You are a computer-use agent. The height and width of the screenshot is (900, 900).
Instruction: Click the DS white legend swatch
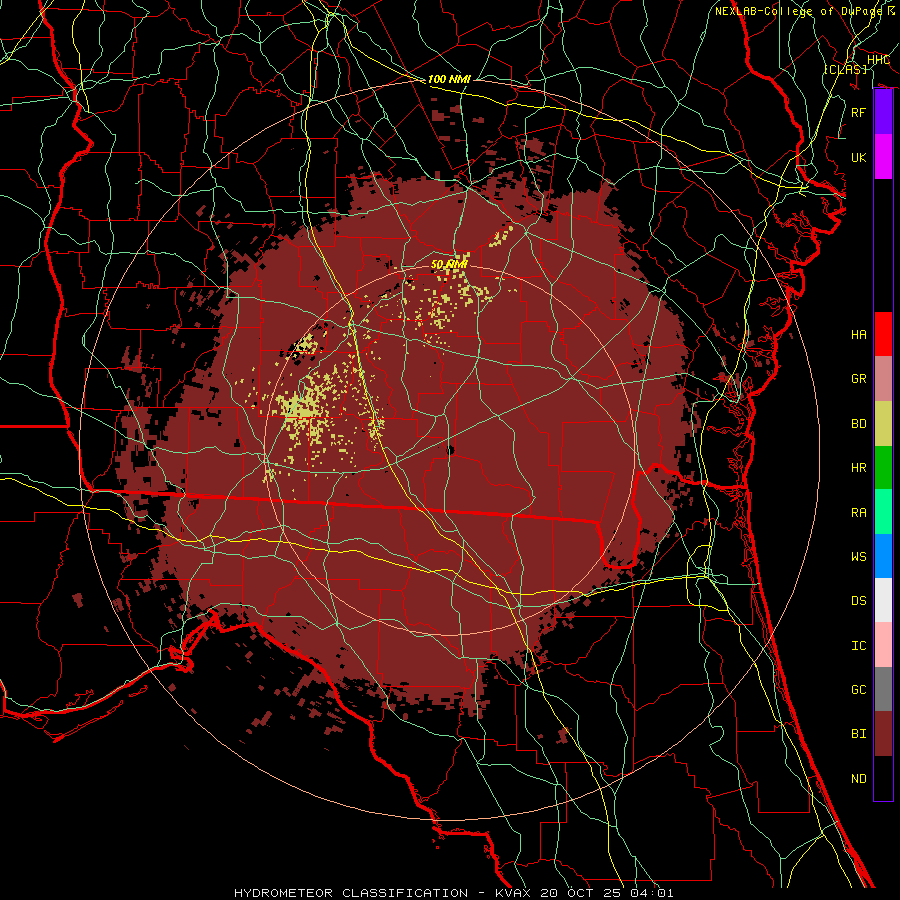coord(883,600)
